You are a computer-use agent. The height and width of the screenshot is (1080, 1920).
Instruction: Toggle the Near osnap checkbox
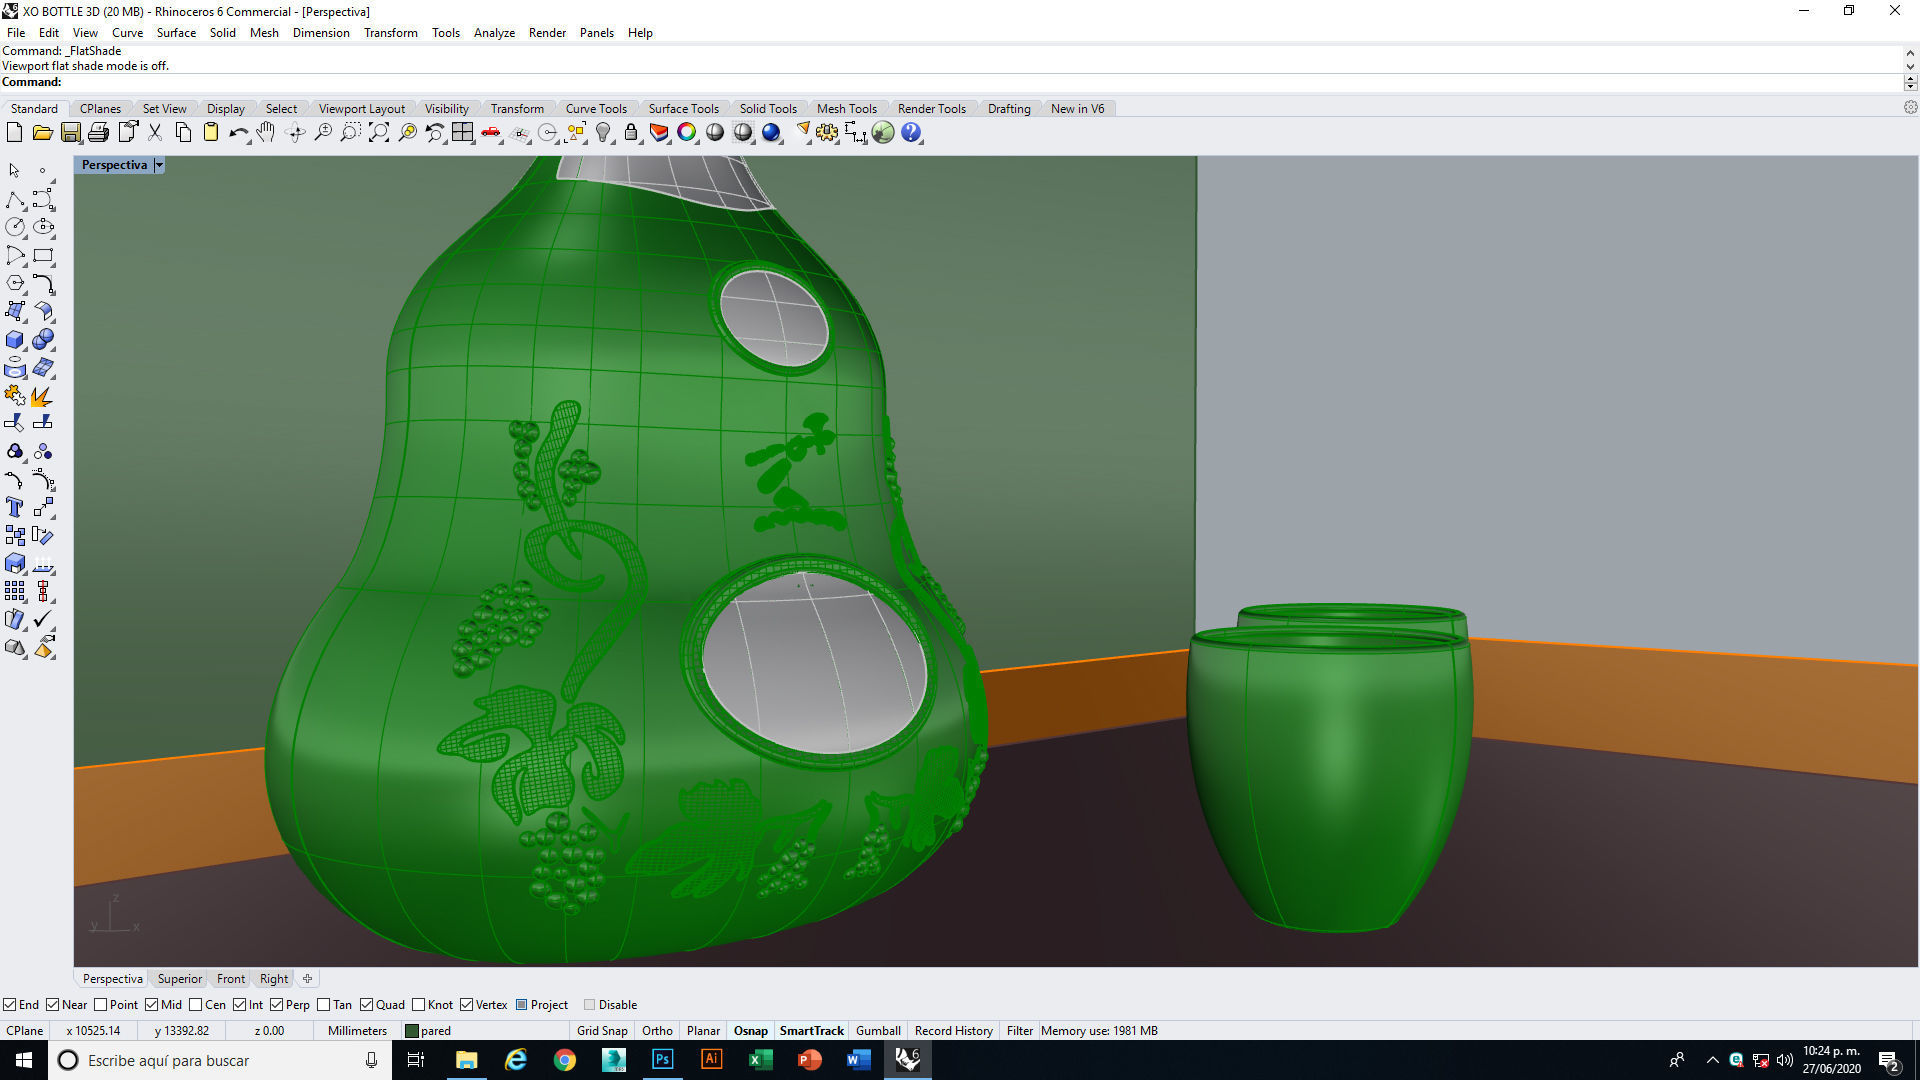coord(53,1005)
